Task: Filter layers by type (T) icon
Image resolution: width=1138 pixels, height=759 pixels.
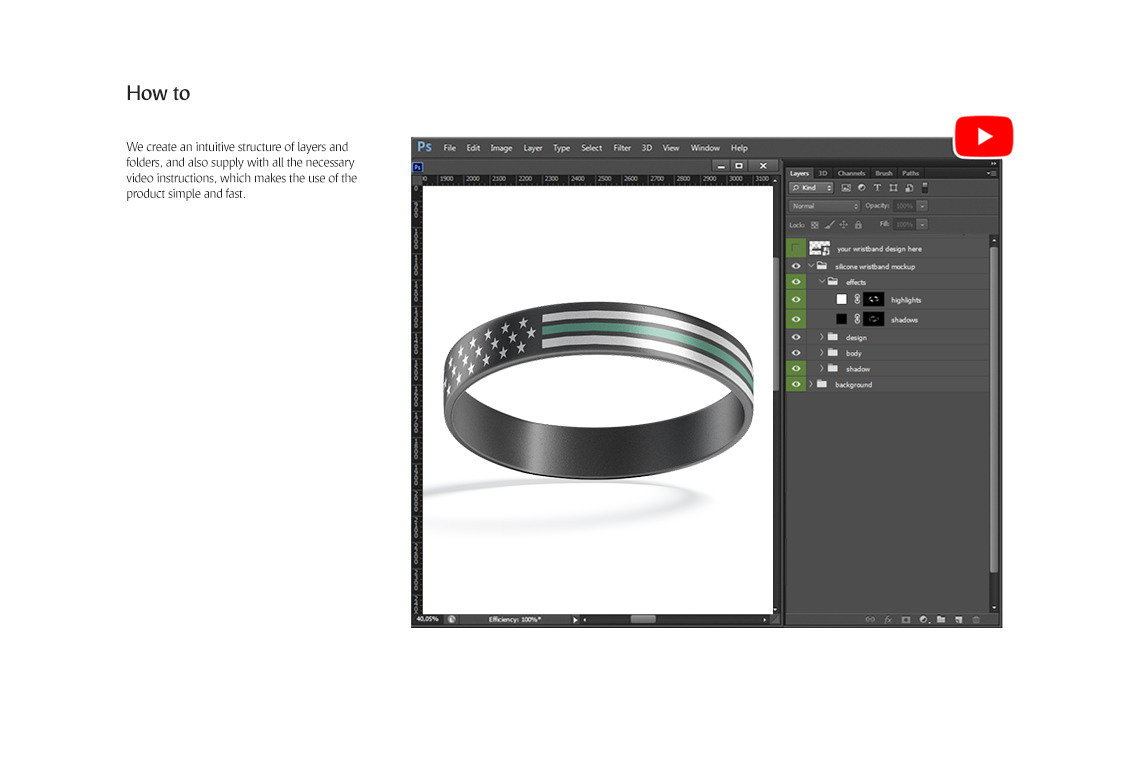Action: tap(877, 188)
